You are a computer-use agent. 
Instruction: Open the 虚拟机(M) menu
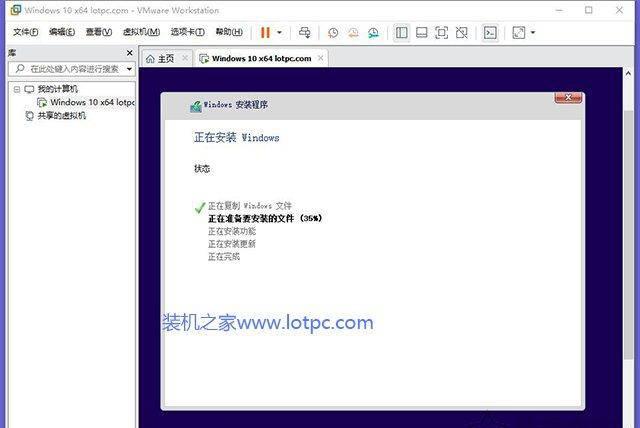141,32
